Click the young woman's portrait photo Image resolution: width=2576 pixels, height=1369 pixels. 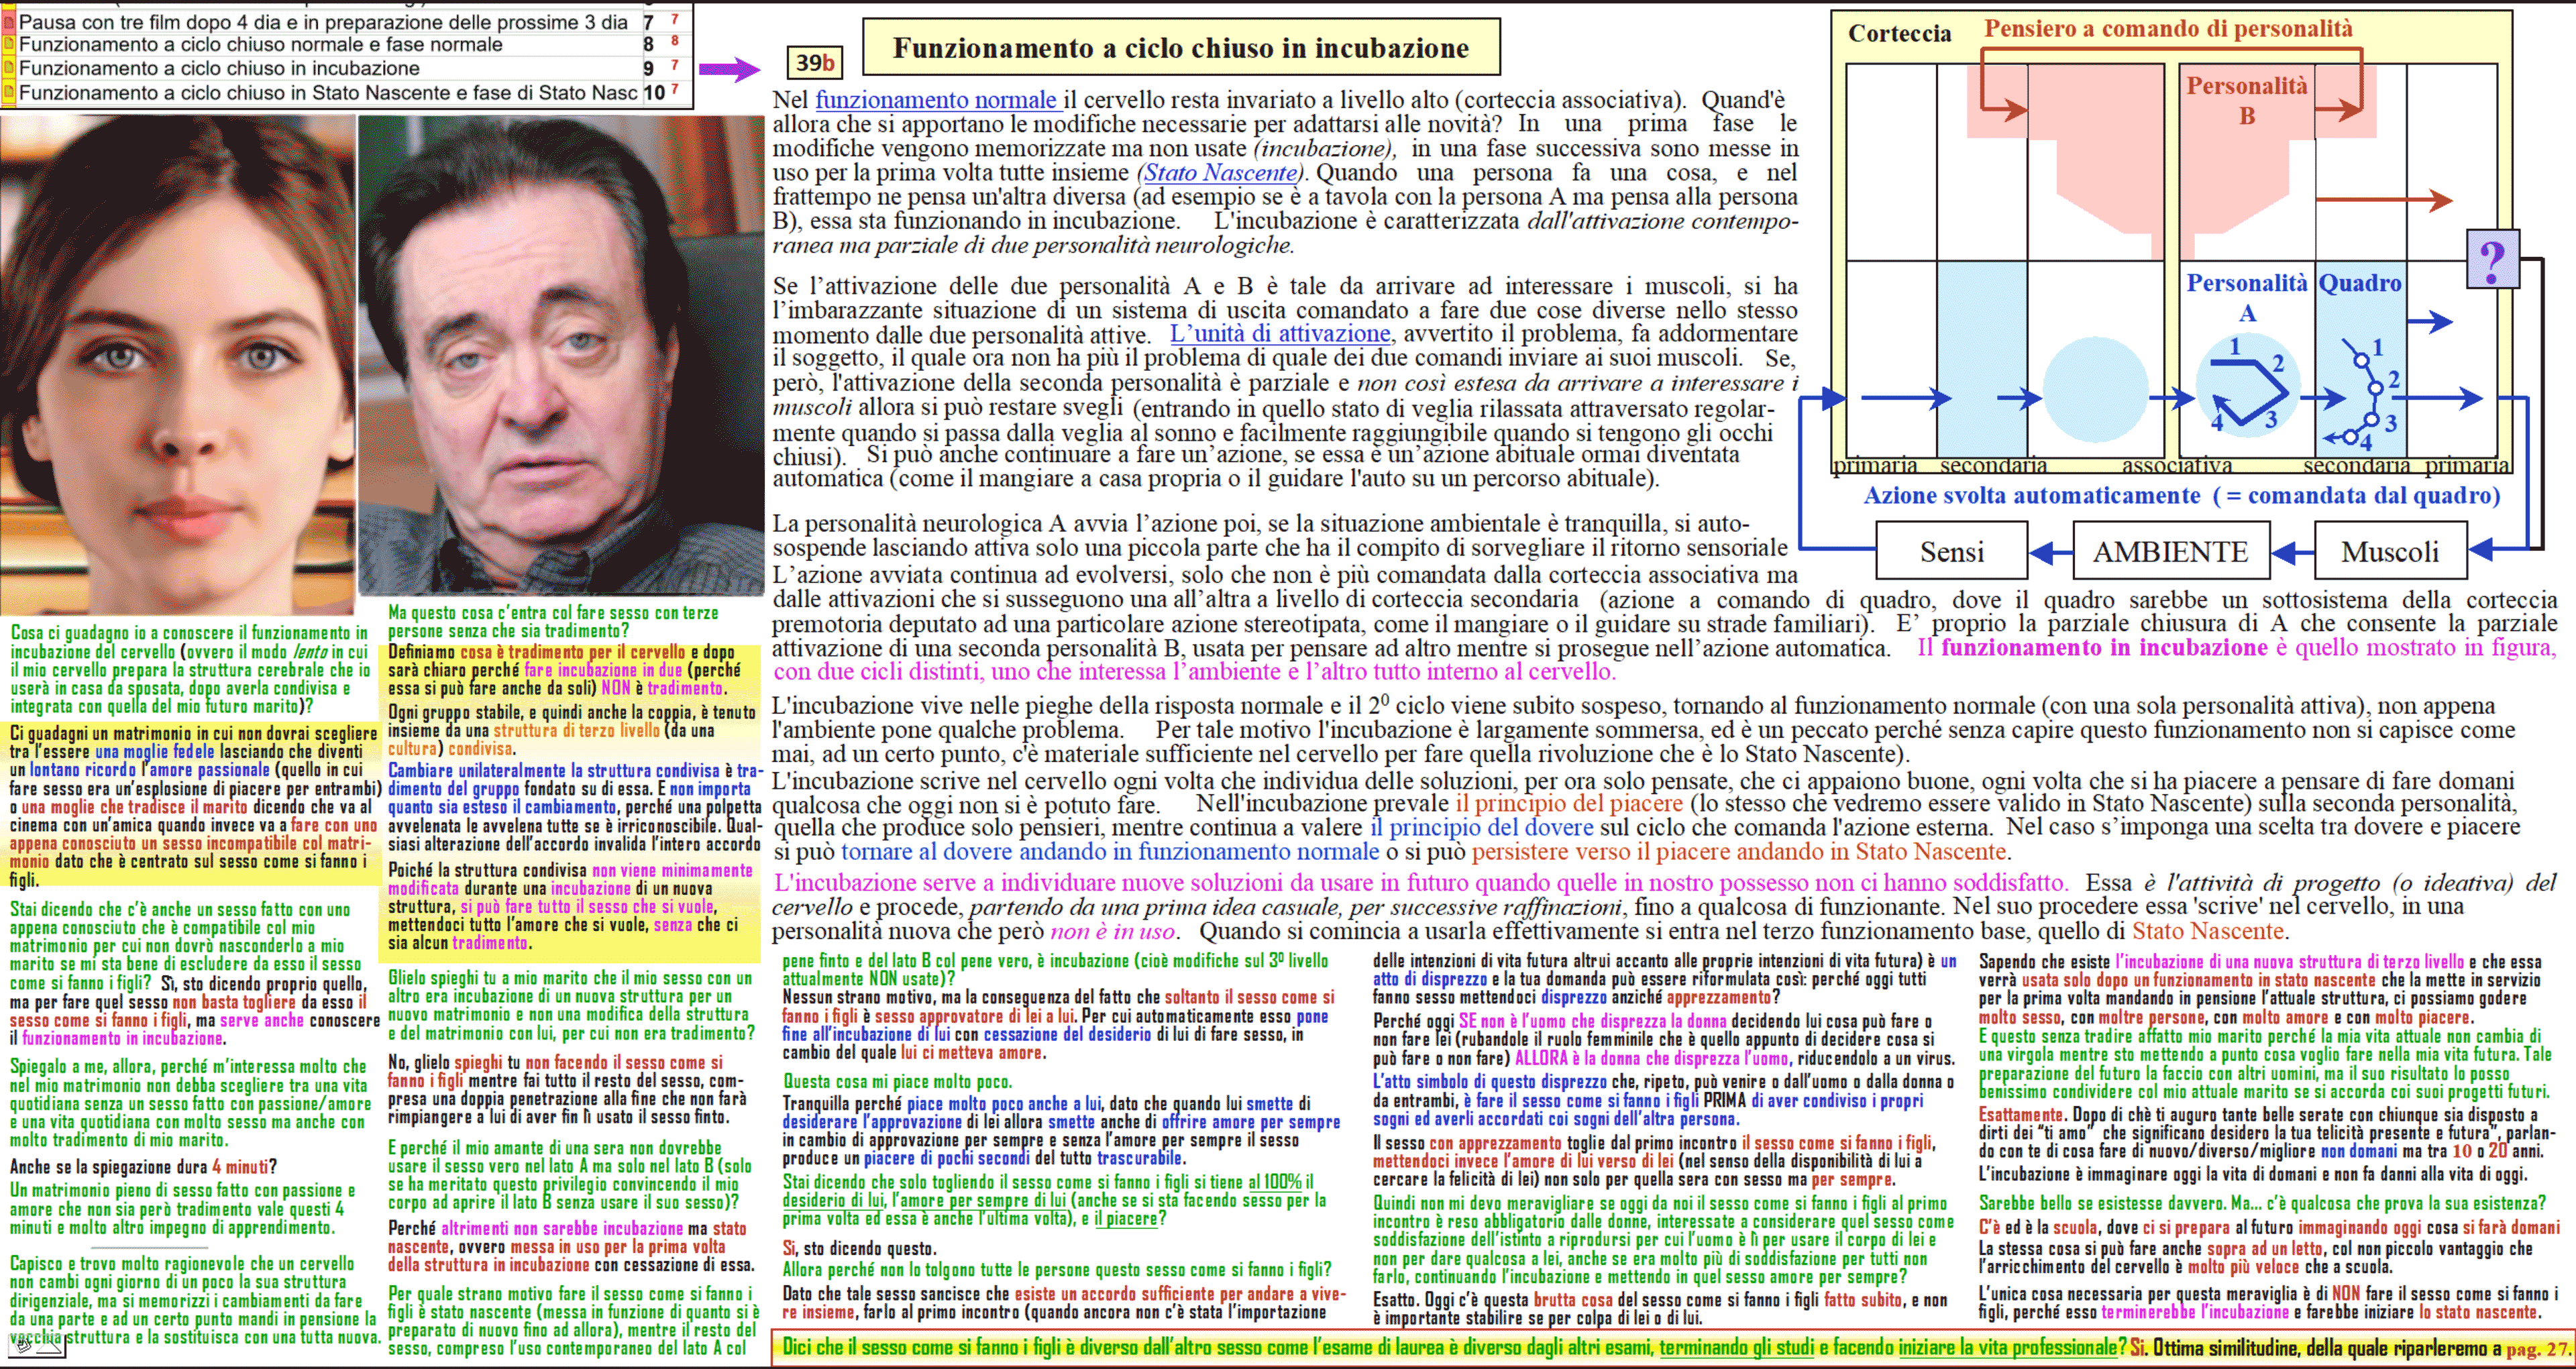tap(177, 364)
